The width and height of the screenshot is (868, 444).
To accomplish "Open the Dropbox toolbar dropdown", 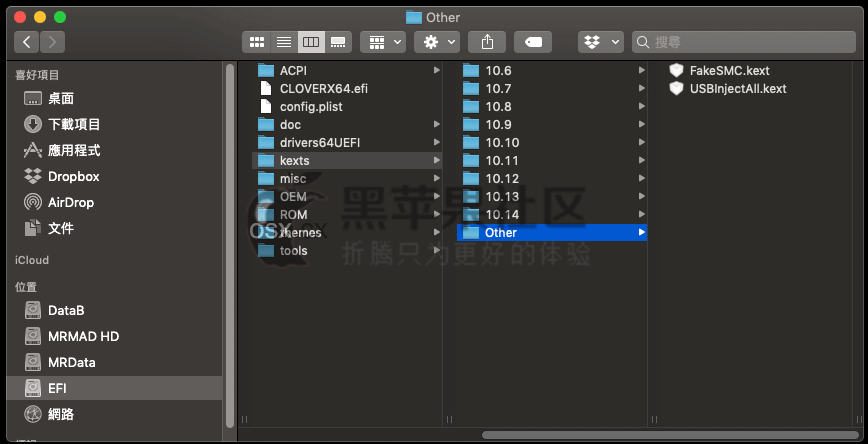I will pos(601,42).
